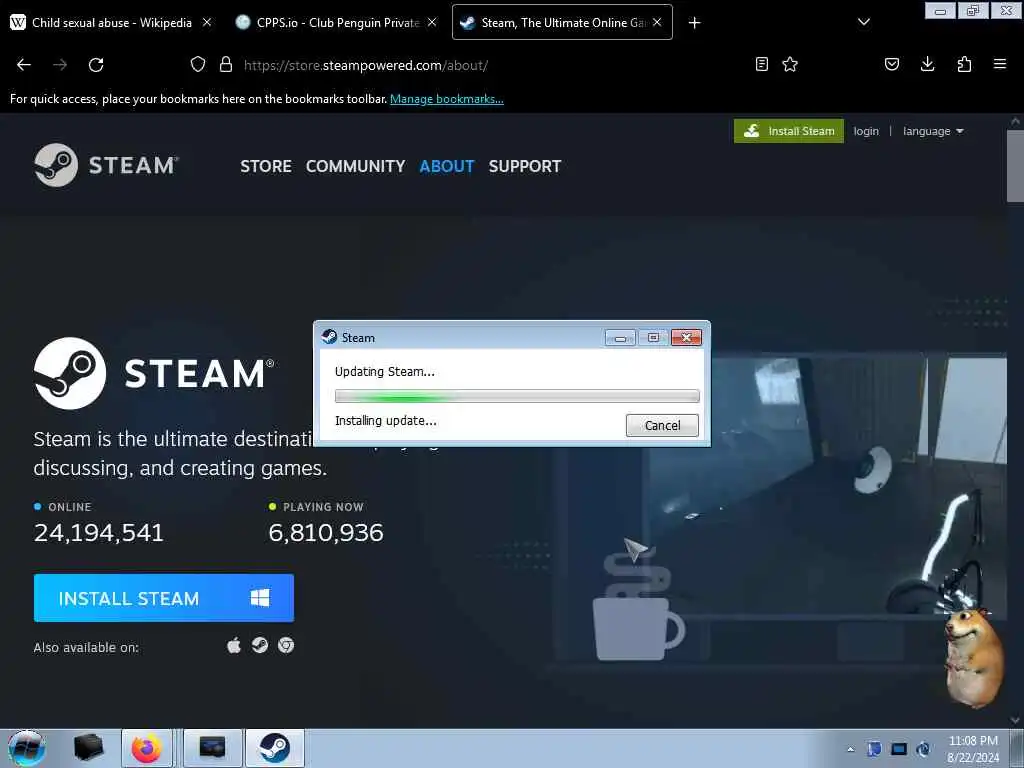Click the 6,810,936 playing now count
This screenshot has width=1024, height=768.
point(326,533)
